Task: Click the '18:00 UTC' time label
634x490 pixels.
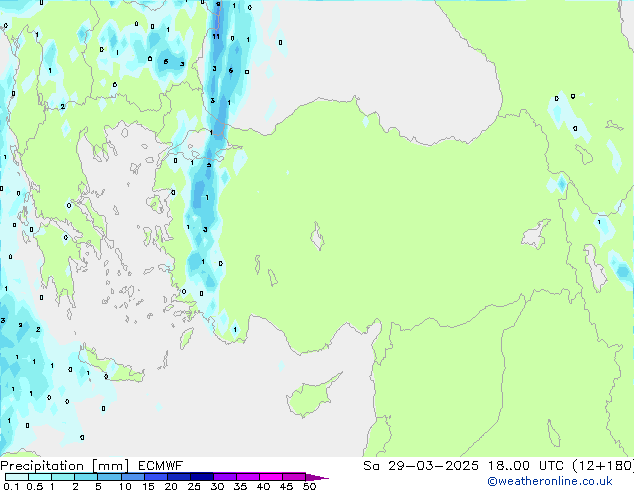Action: click(525, 466)
